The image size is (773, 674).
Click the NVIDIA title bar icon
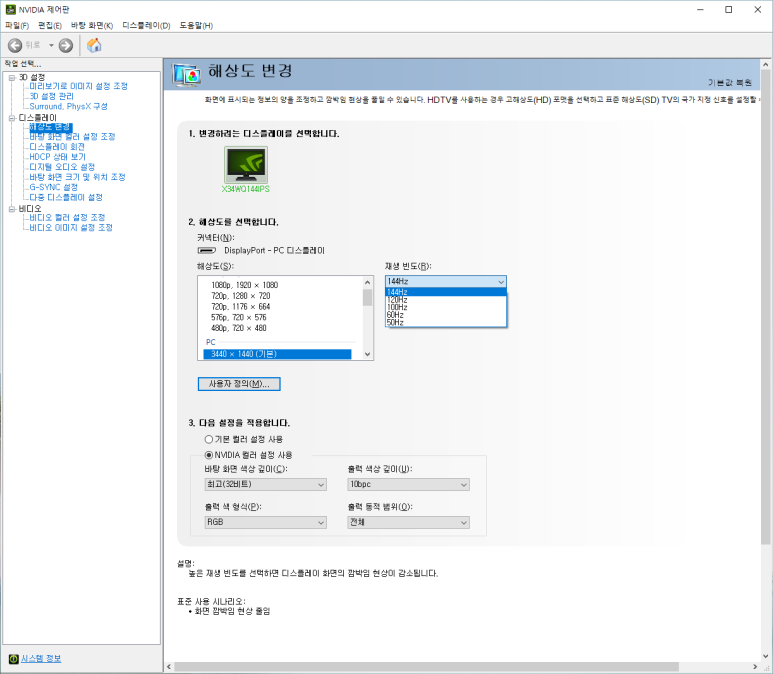[x=10, y=9]
